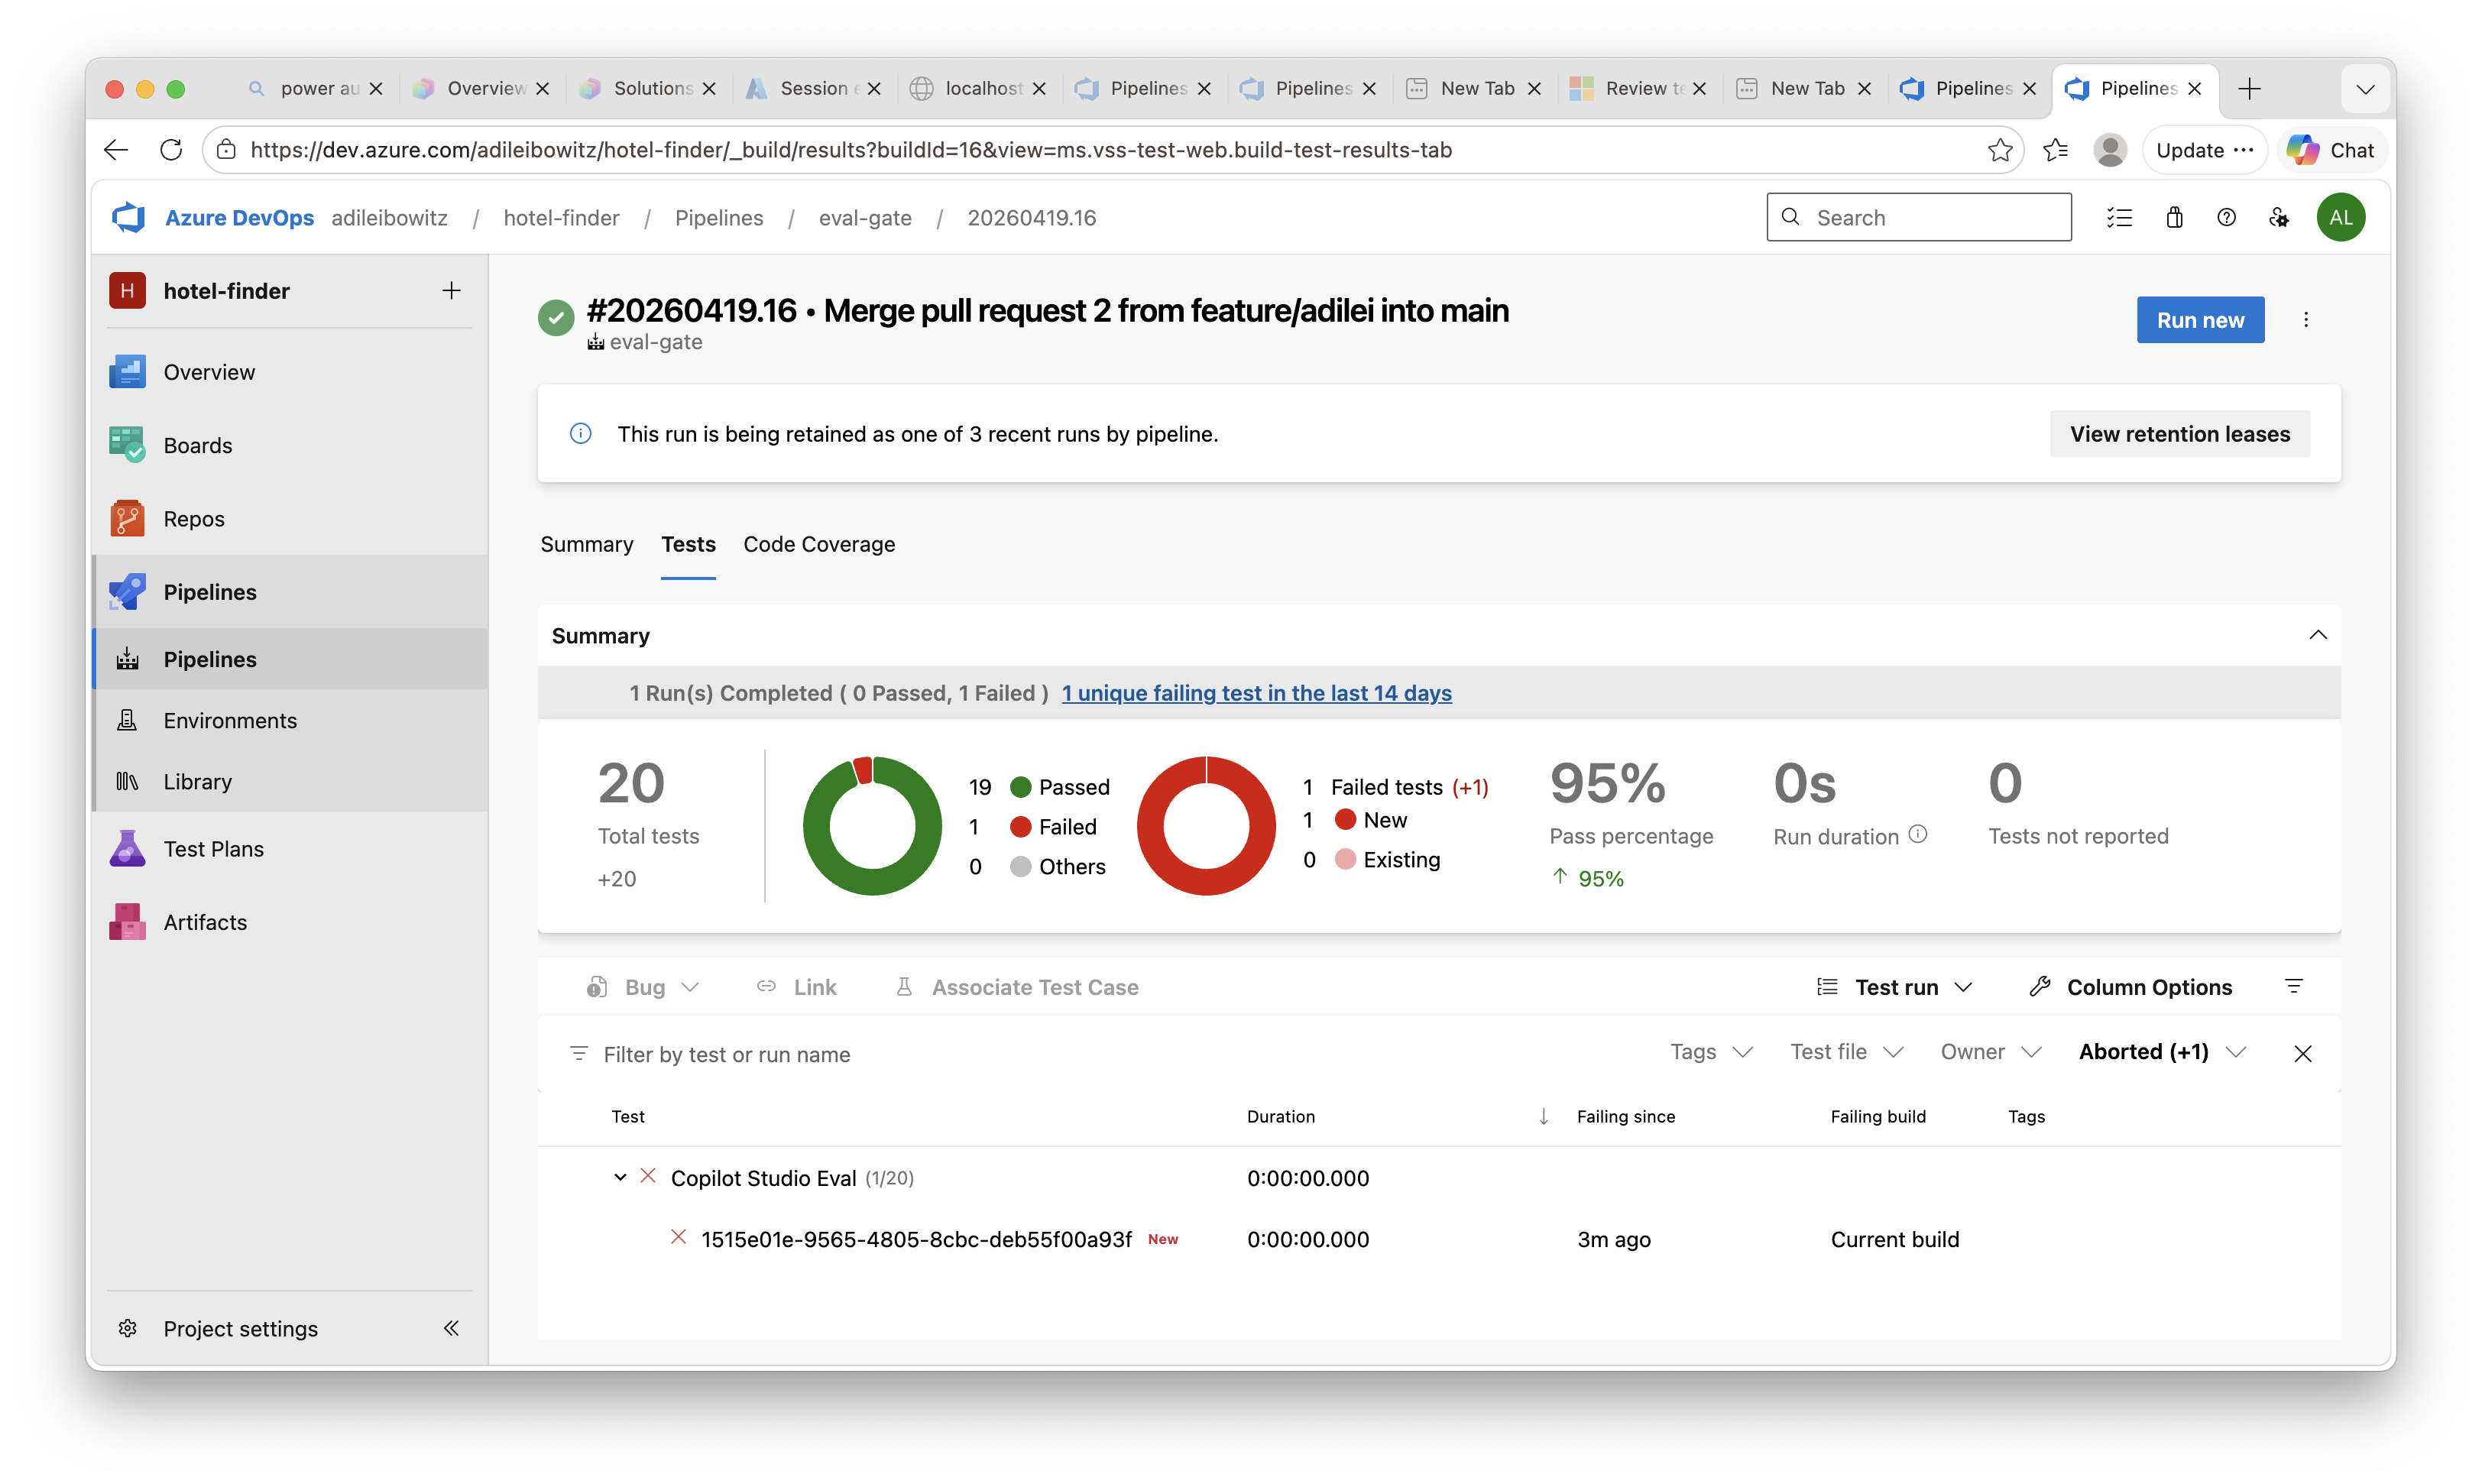
Task: Select Repos from the left navigation
Action: tap(194, 518)
